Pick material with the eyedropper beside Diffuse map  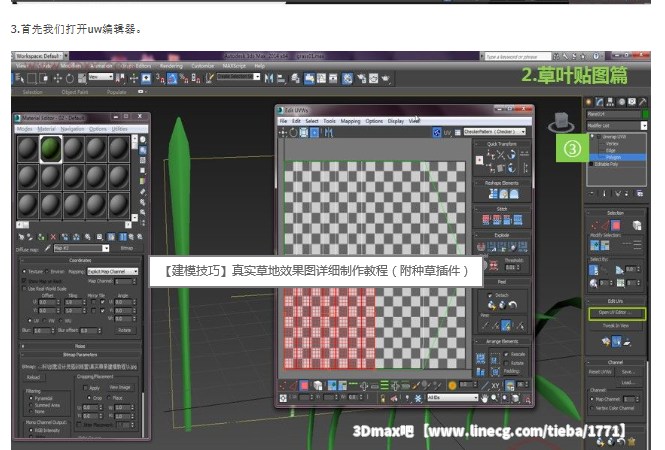48,248
